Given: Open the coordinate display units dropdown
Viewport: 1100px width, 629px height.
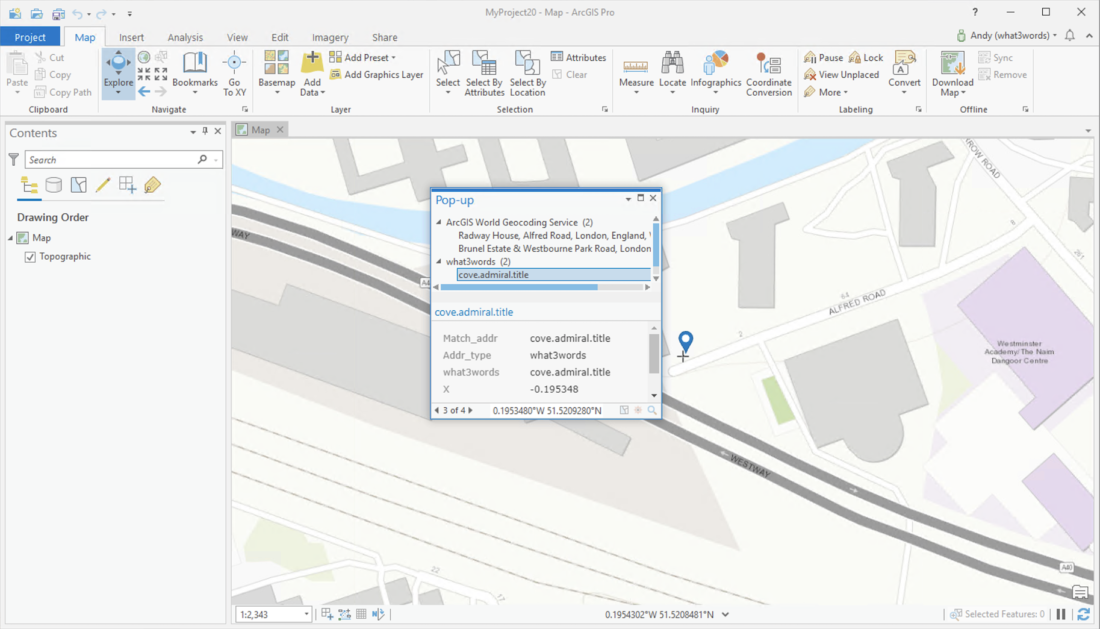Looking at the screenshot, I should (x=725, y=614).
